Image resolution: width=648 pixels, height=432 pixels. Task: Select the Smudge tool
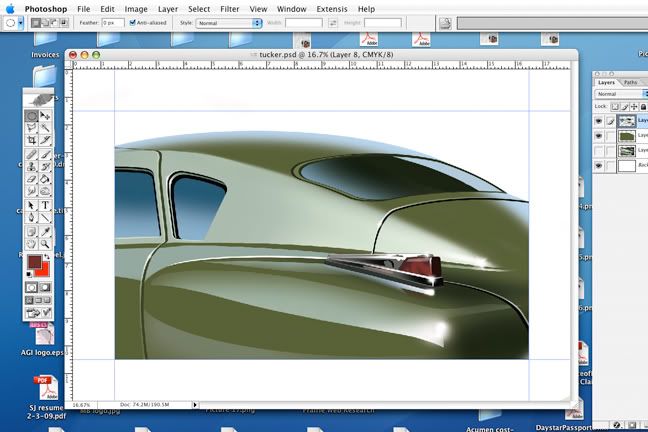point(31,191)
